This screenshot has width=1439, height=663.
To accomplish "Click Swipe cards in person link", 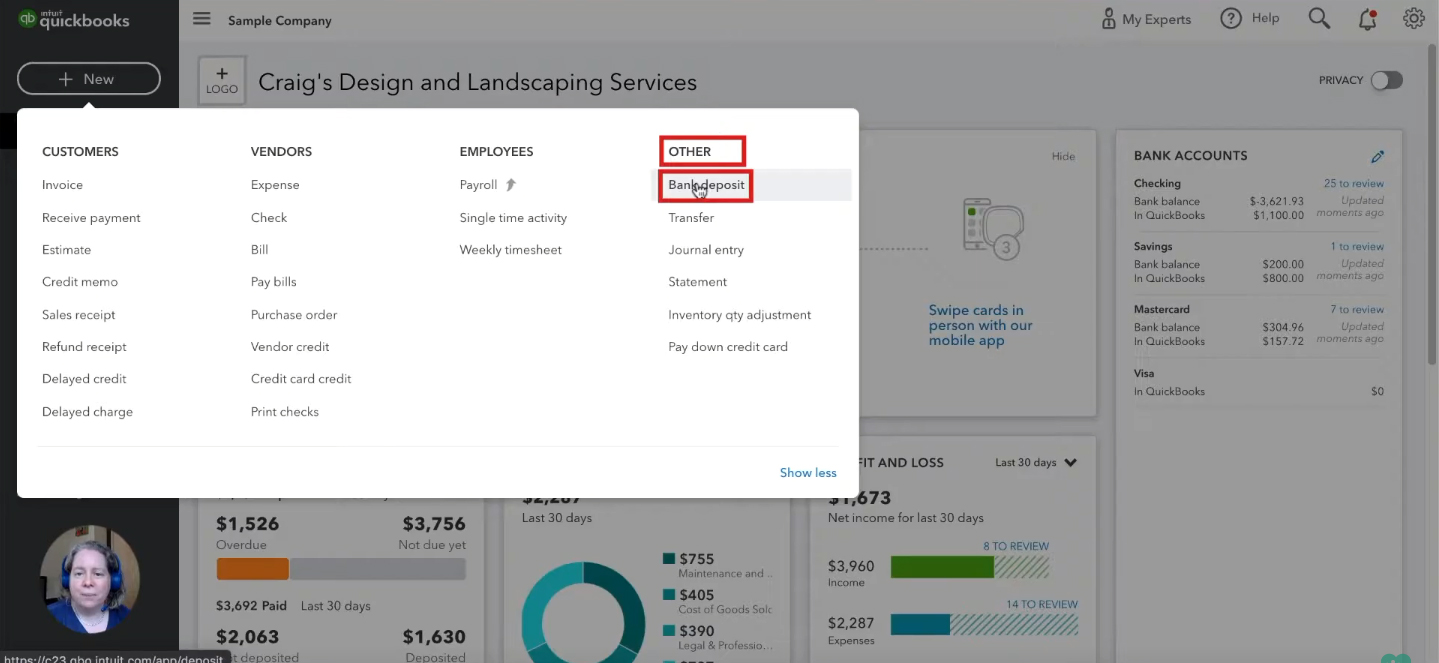I will [x=980, y=325].
